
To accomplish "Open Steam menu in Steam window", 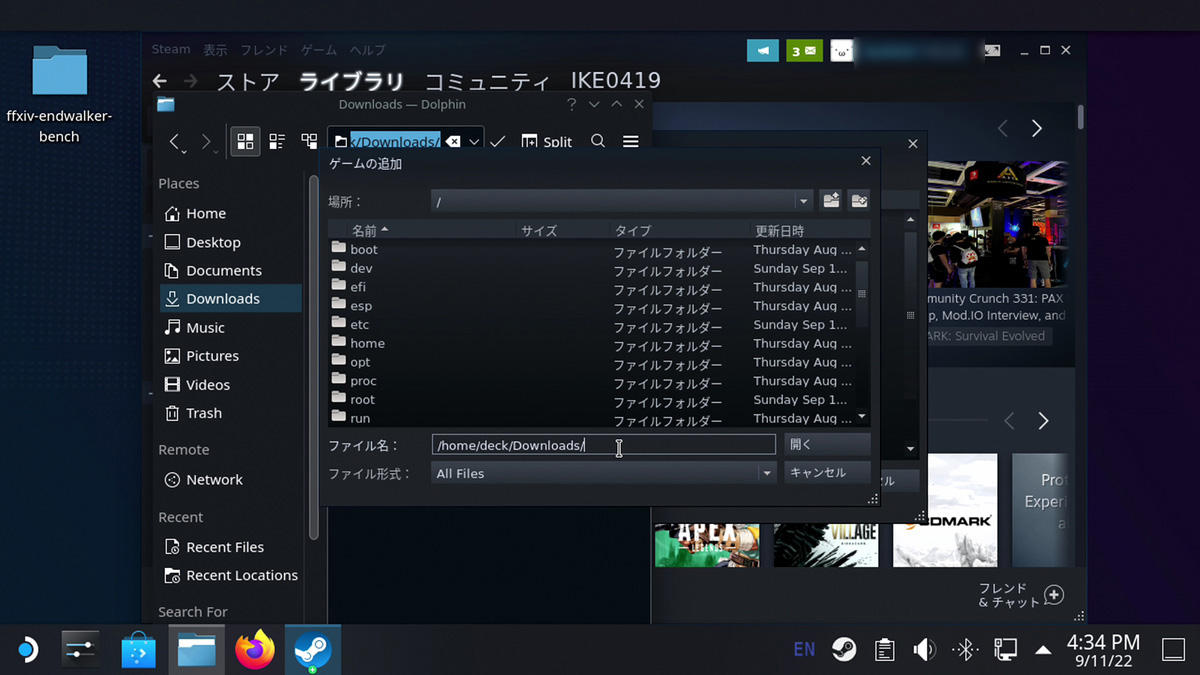I will coord(171,49).
